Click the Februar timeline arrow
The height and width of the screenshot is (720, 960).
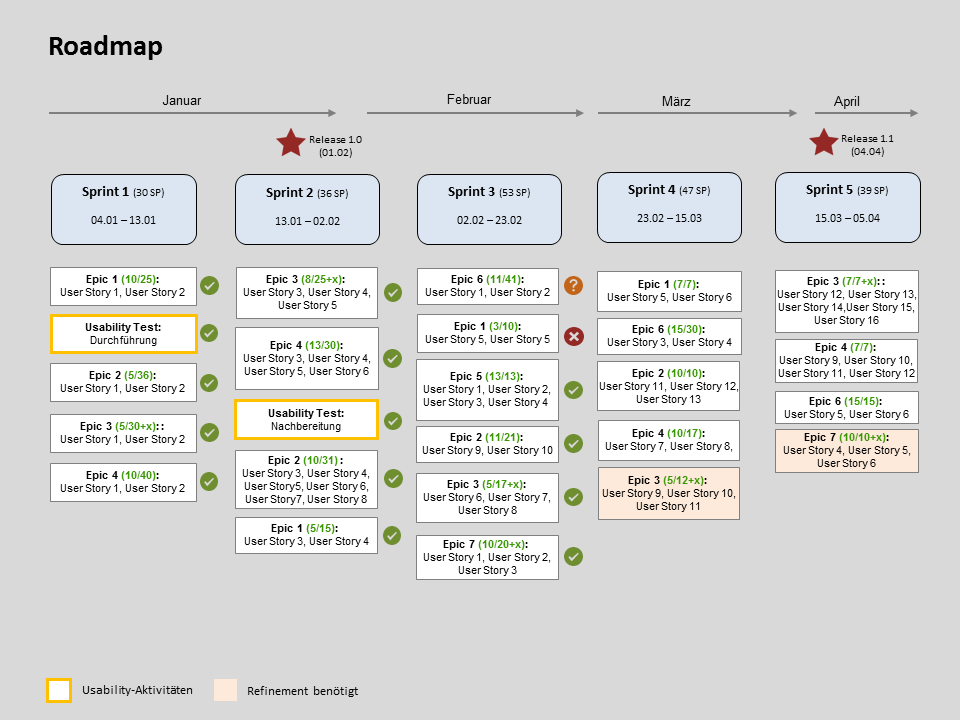coord(475,113)
